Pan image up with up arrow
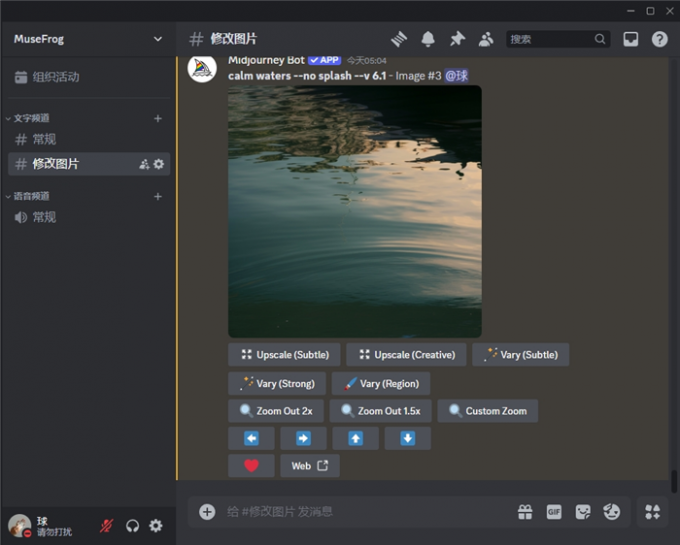Viewport: 680px width, 545px height. point(355,438)
